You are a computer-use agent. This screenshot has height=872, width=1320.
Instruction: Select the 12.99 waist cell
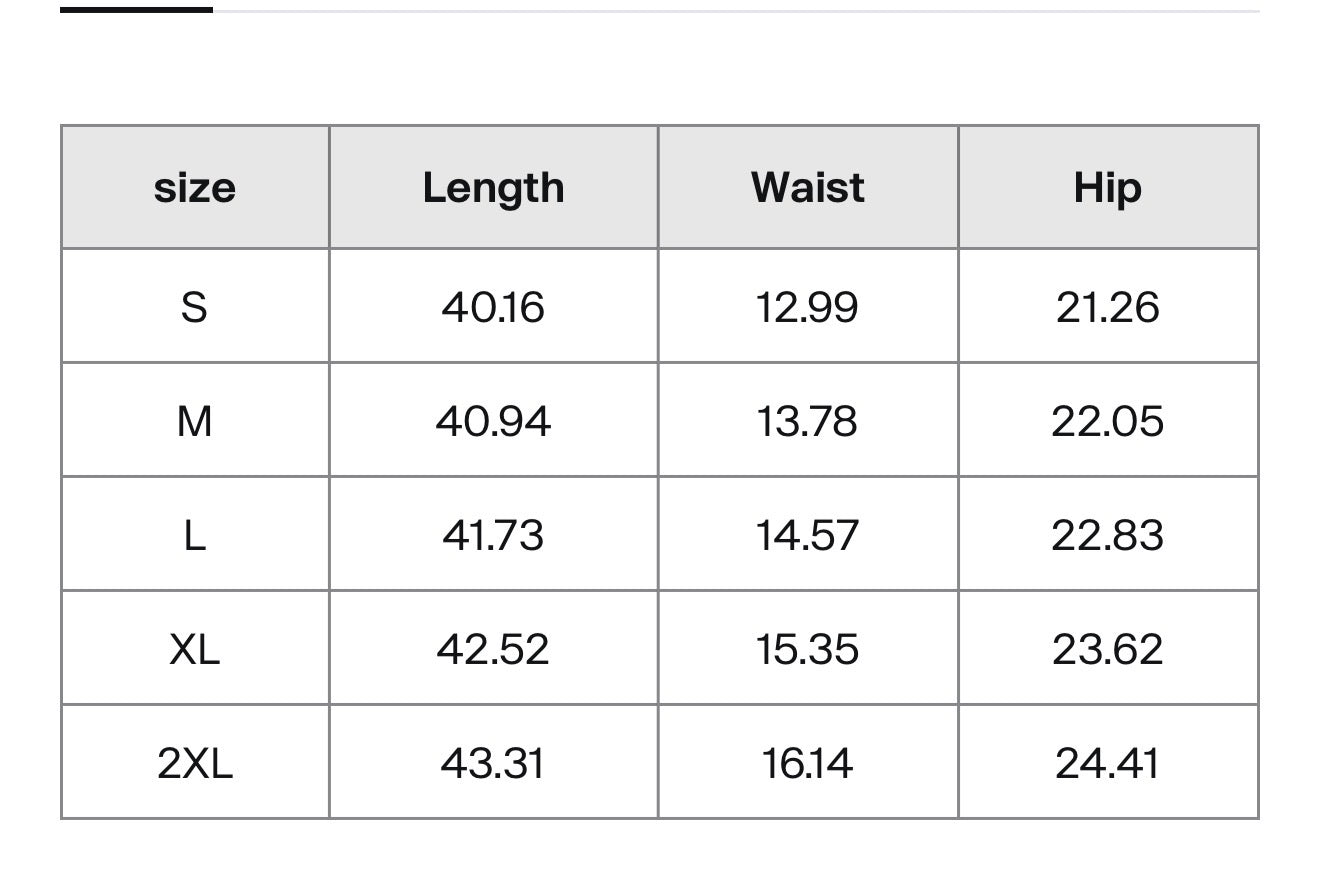click(808, 306)
